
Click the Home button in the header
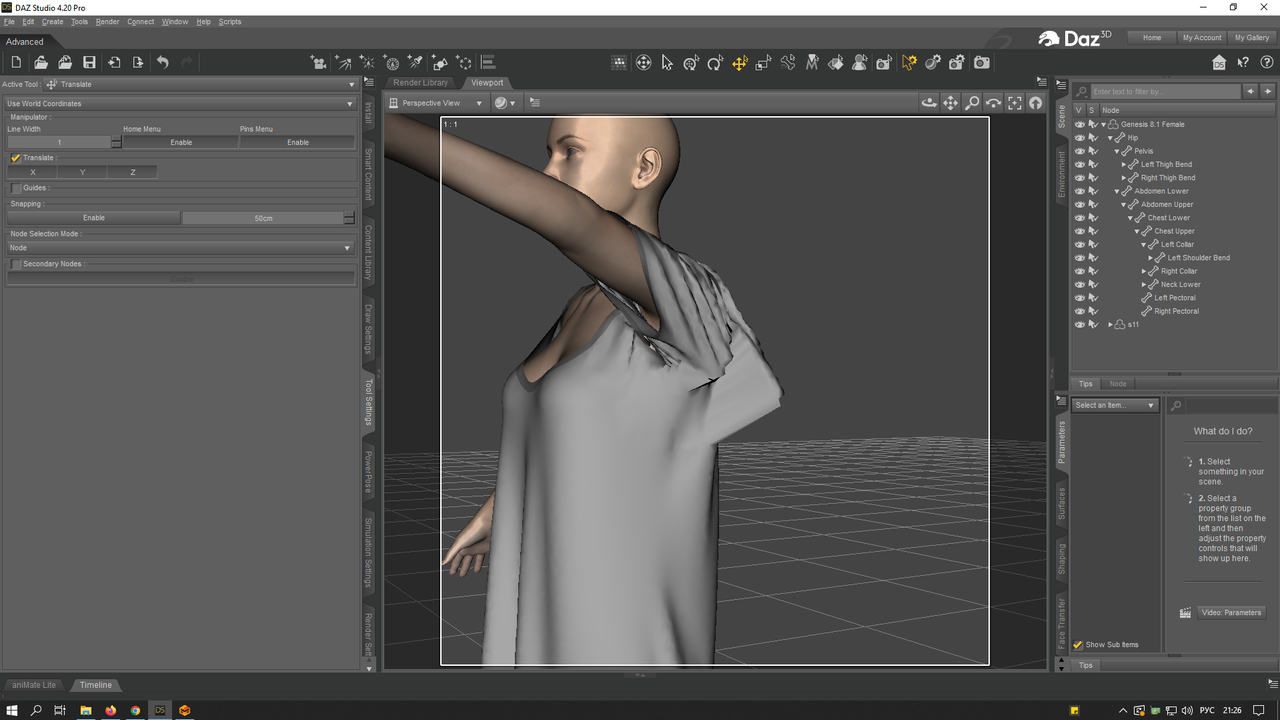point(1152,37)
